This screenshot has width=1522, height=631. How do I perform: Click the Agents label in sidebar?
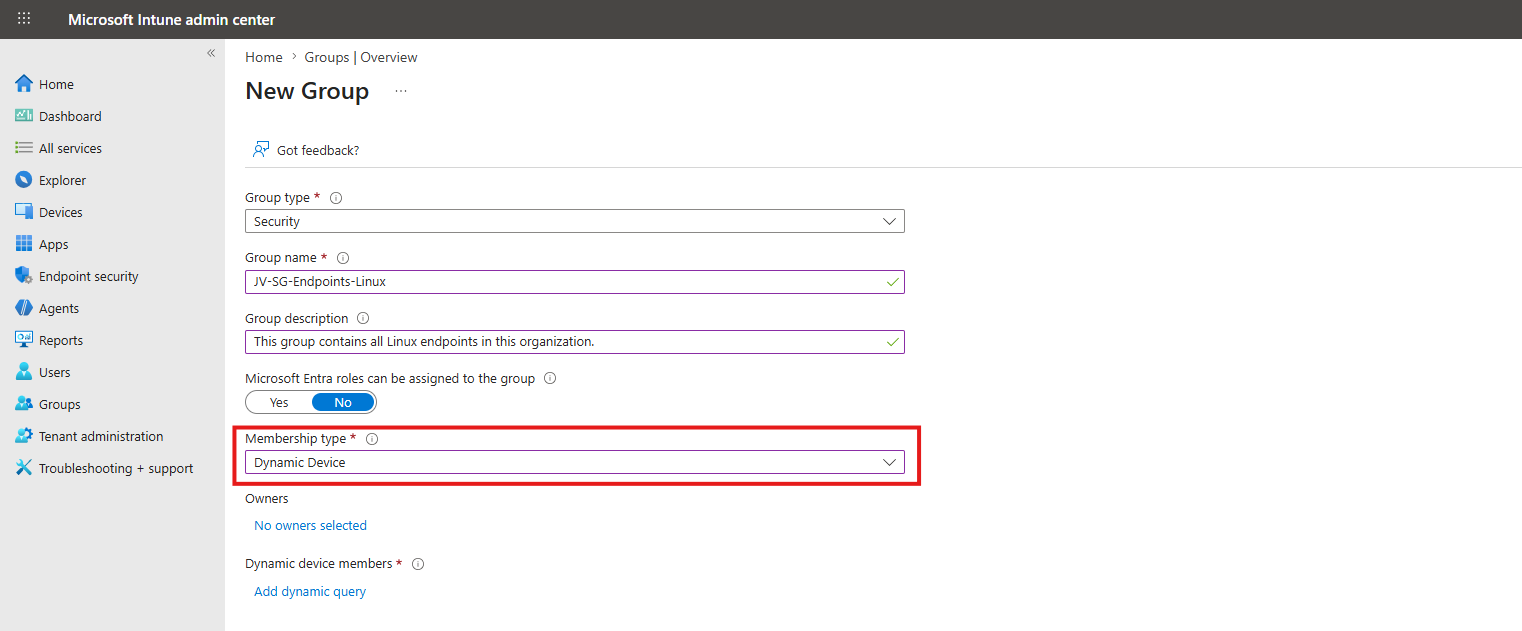(x=59, y=308)
